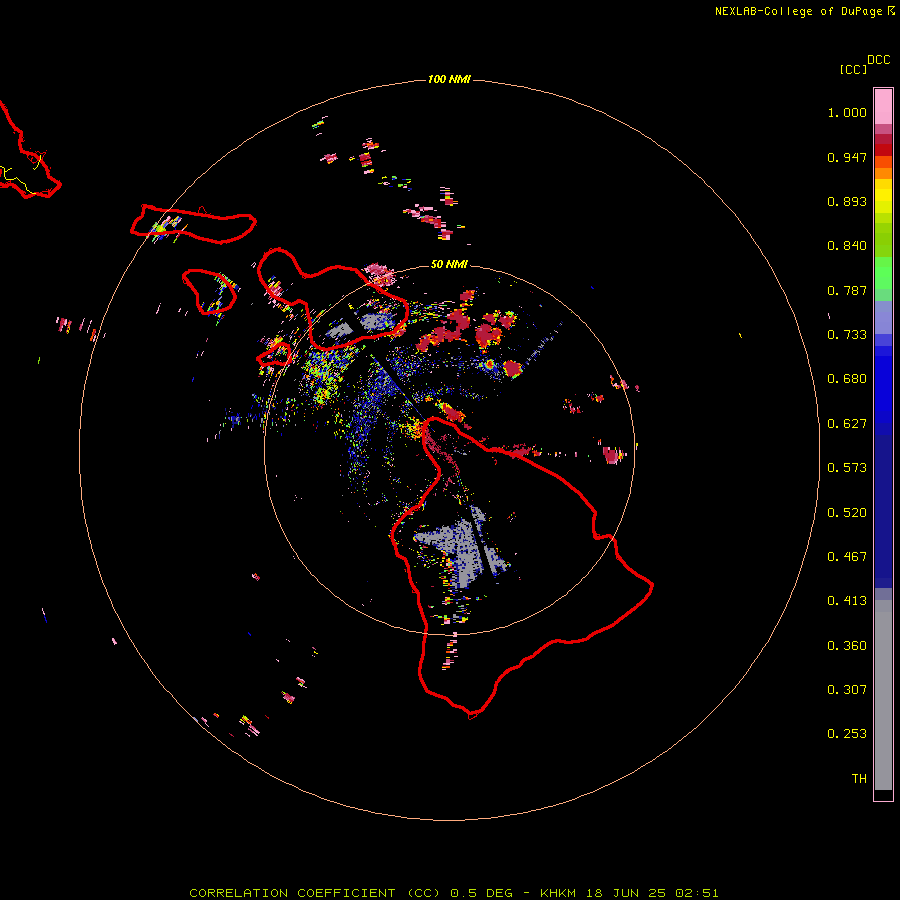Screen dimensions: 900x900
Task: Select the 0.253 legend value
Action: coord(847,734)
